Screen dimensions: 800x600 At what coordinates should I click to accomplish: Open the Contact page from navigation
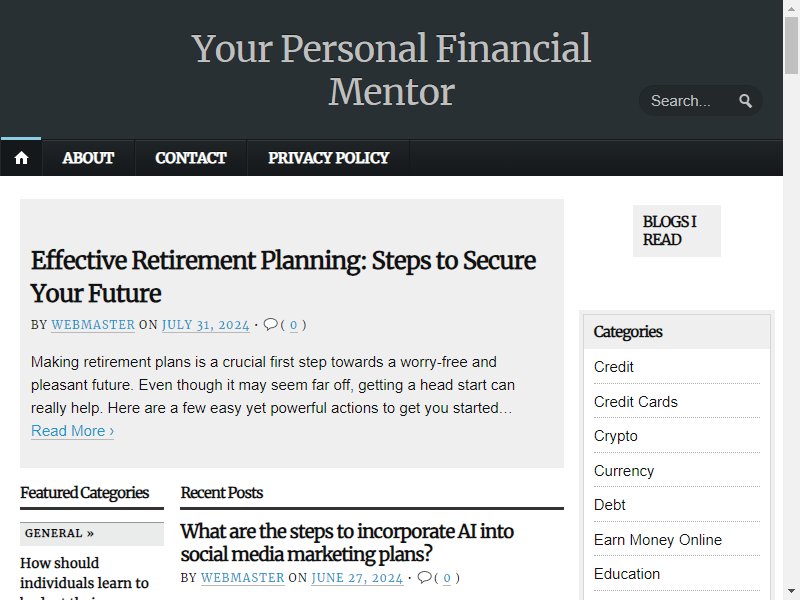coord(191,158)
